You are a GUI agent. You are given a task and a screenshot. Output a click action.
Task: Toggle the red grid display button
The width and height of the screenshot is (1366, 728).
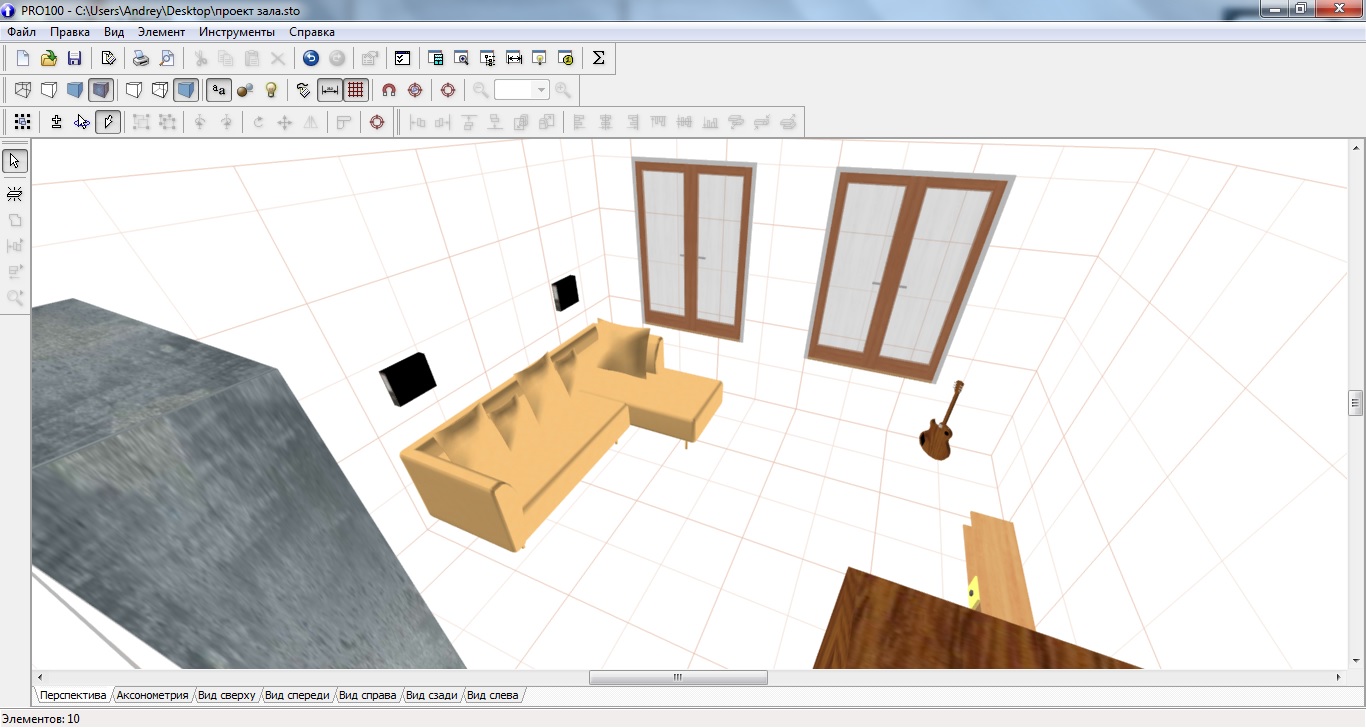(x=356, y=90)
